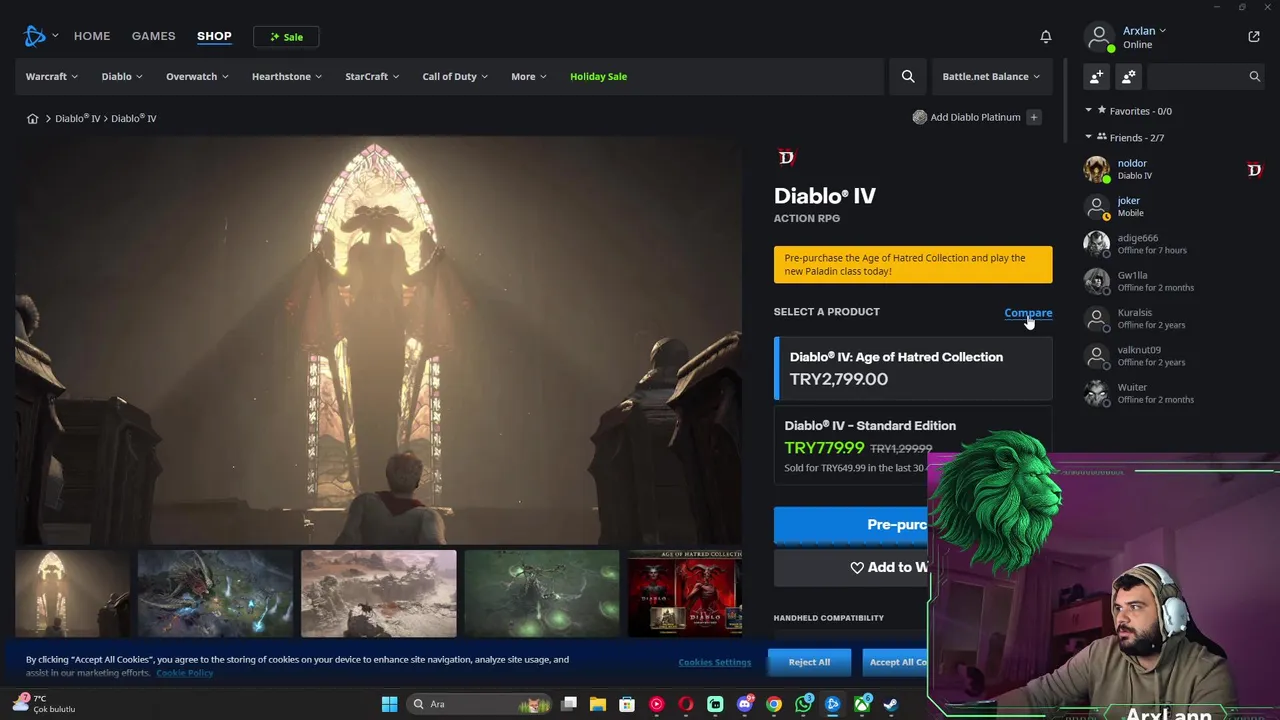This screenshot has height=720, width=1280.
Task: Click the Battle.net logo icon
Action: 35,36
